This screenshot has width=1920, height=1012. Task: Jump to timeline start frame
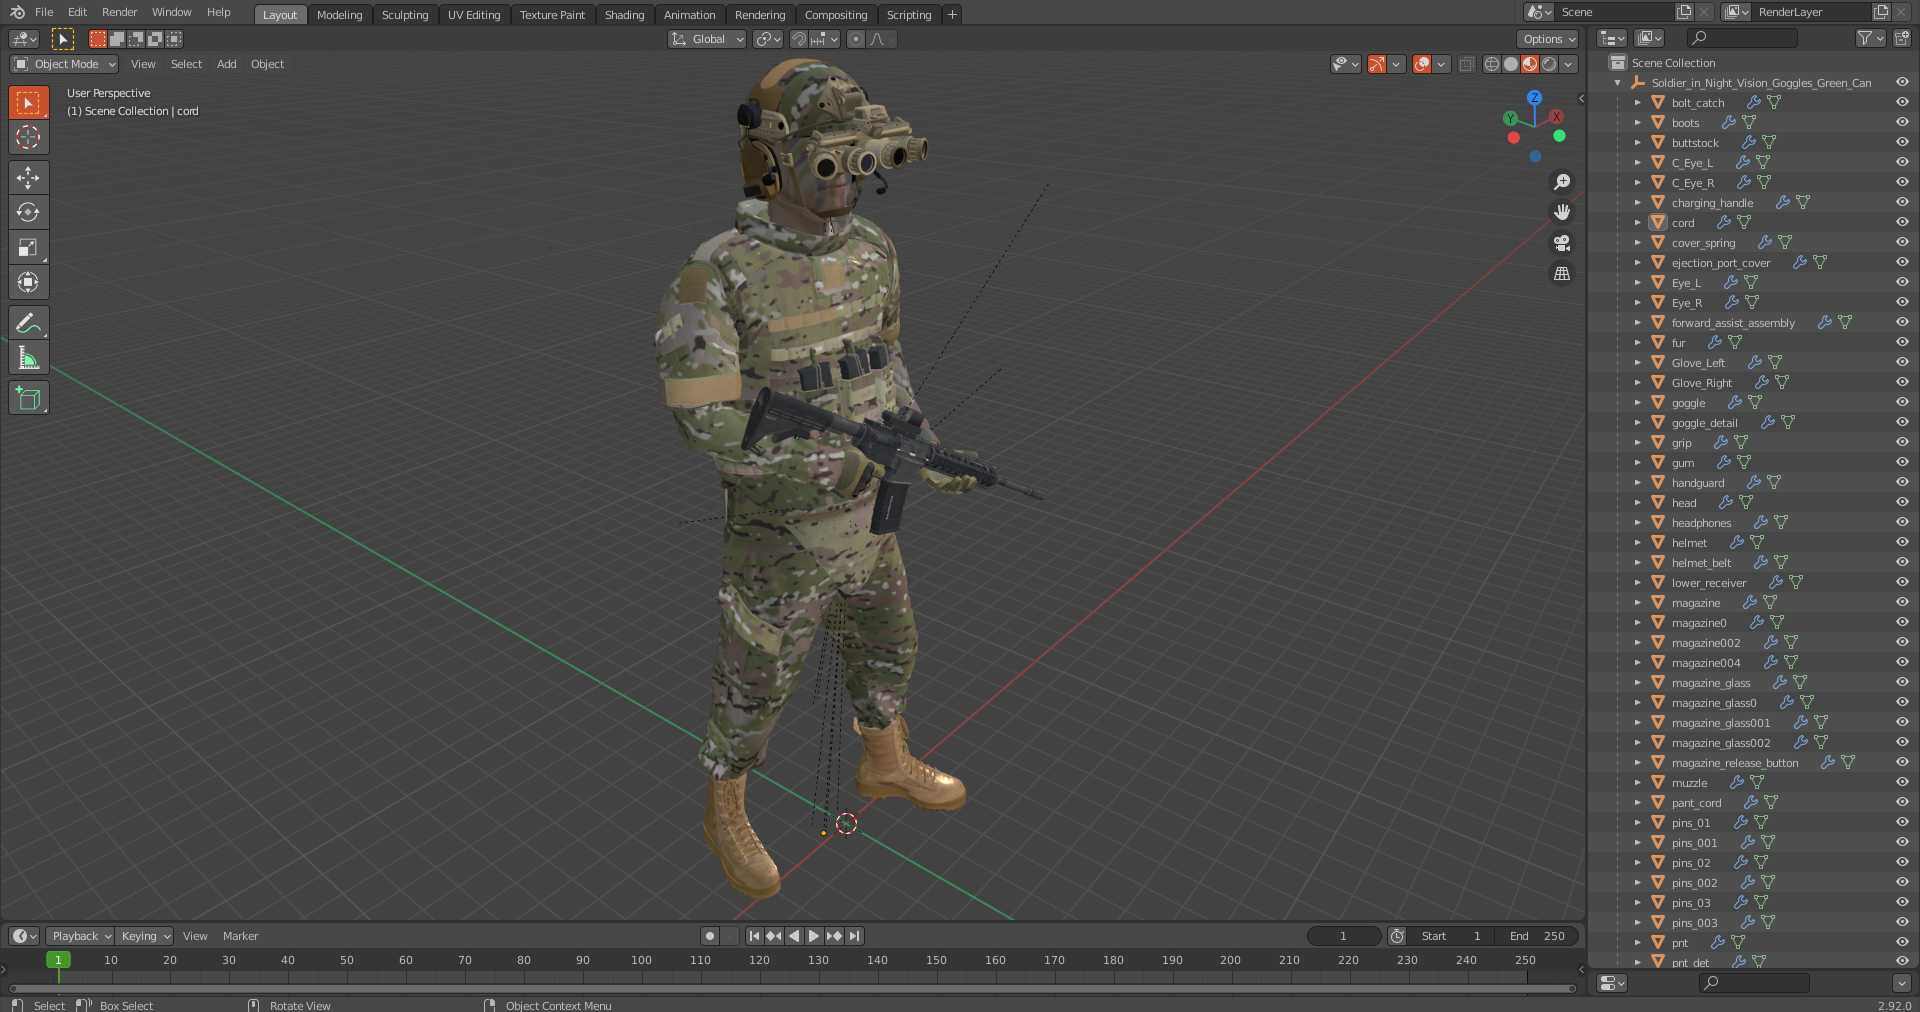pos(754,936)
